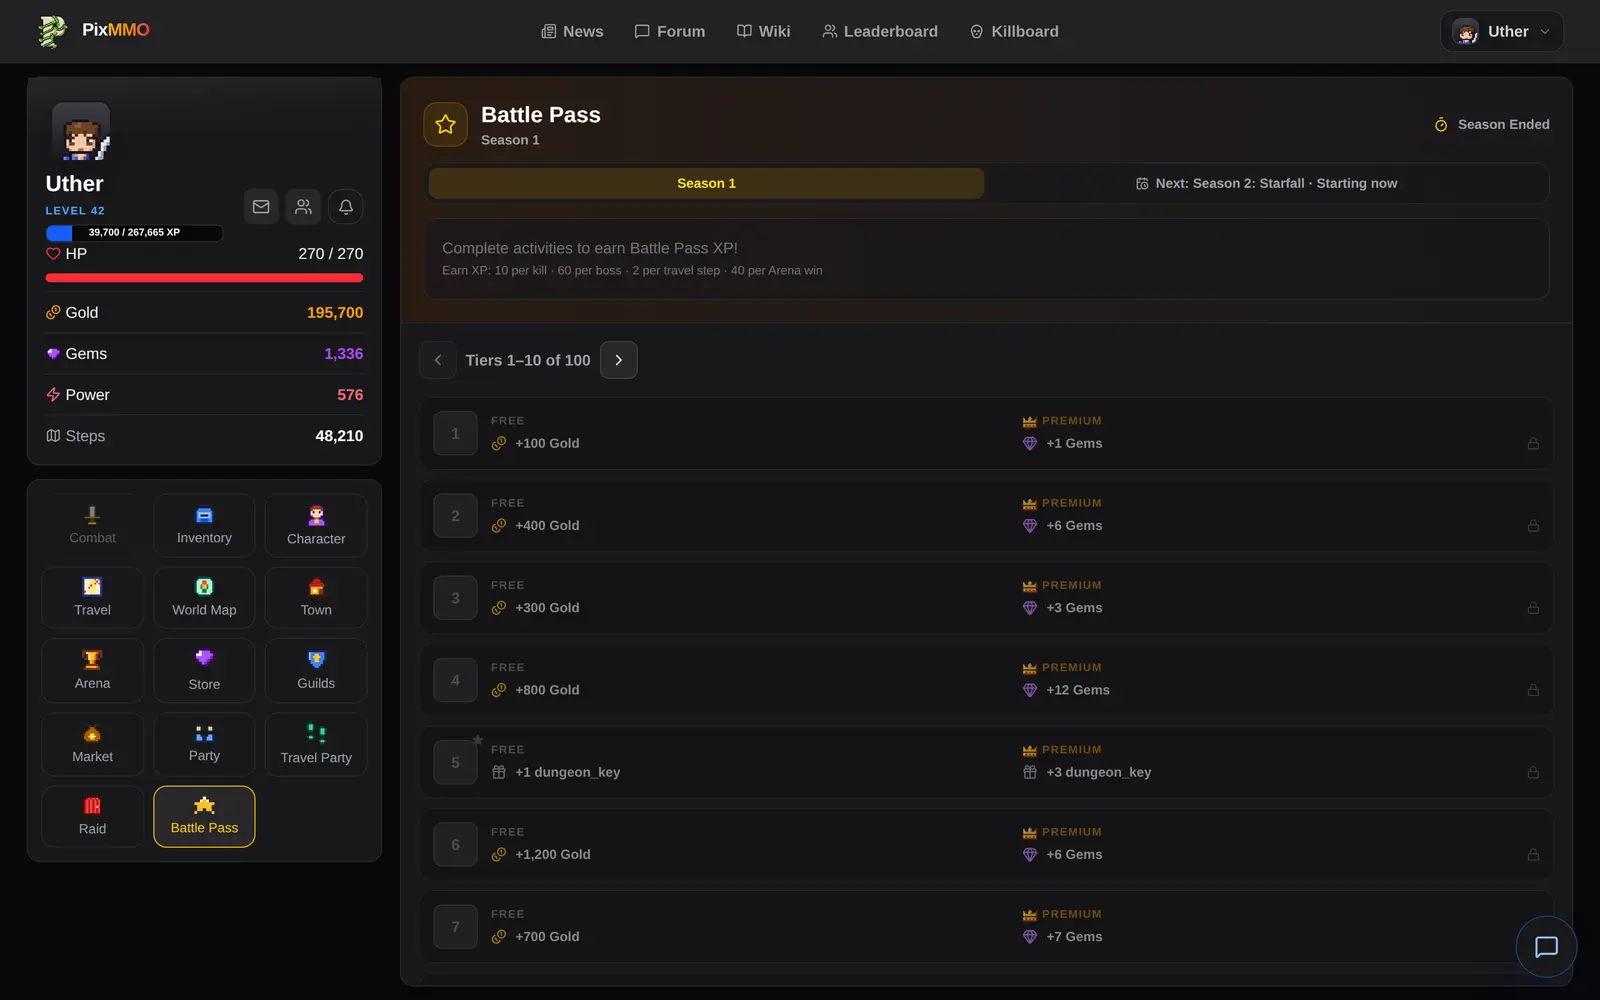Open the chat bubble button
This screenshot has width=1600, height=1000.
(1546, 947)
